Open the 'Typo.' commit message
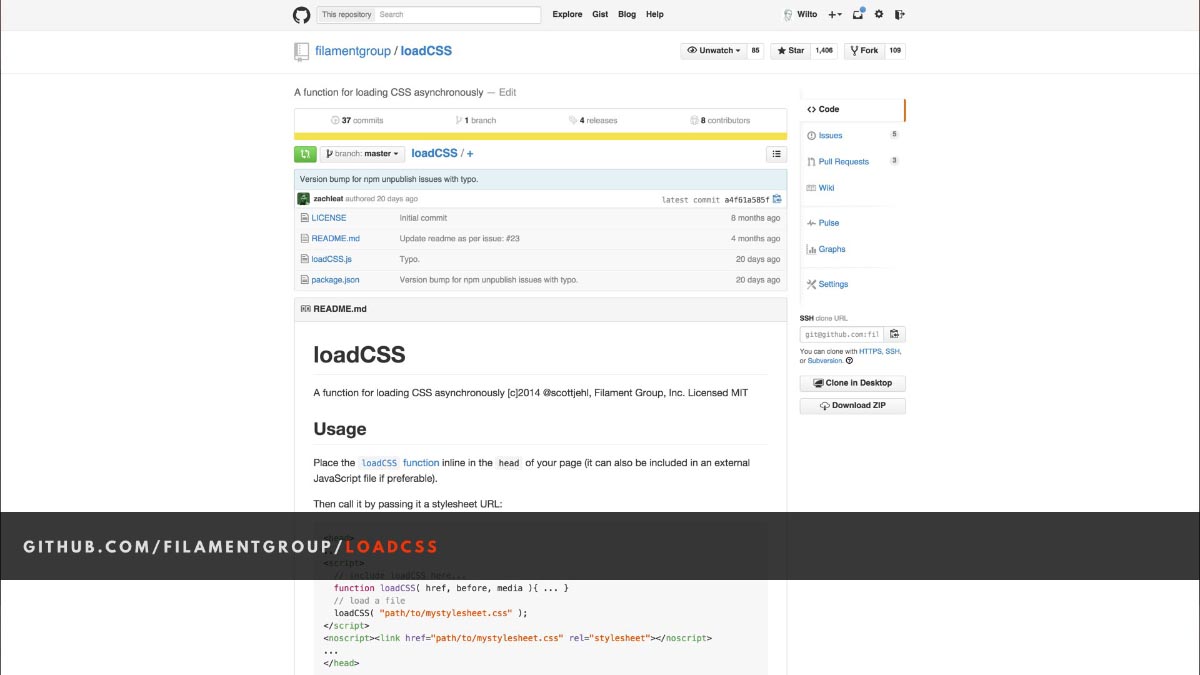Image resolution: width=1200 pixels, height=675 pixels. click(x=410, y=259)
